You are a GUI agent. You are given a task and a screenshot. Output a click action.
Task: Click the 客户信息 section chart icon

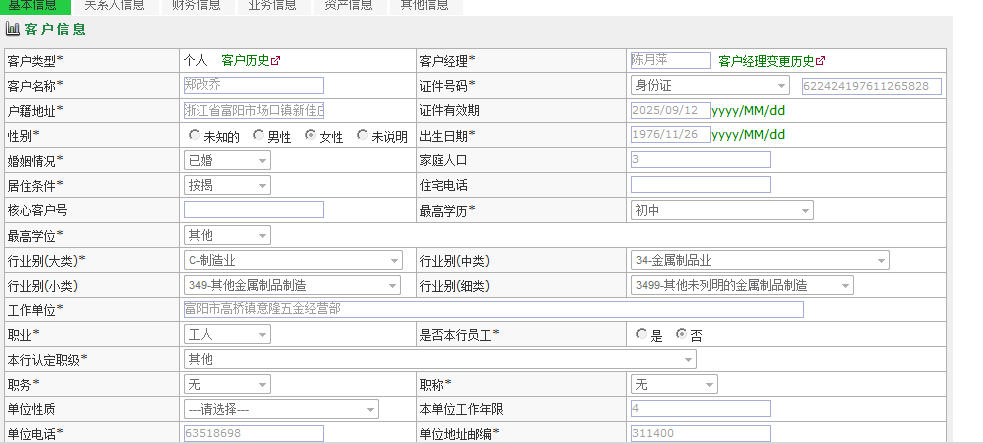tap(13, 29)
